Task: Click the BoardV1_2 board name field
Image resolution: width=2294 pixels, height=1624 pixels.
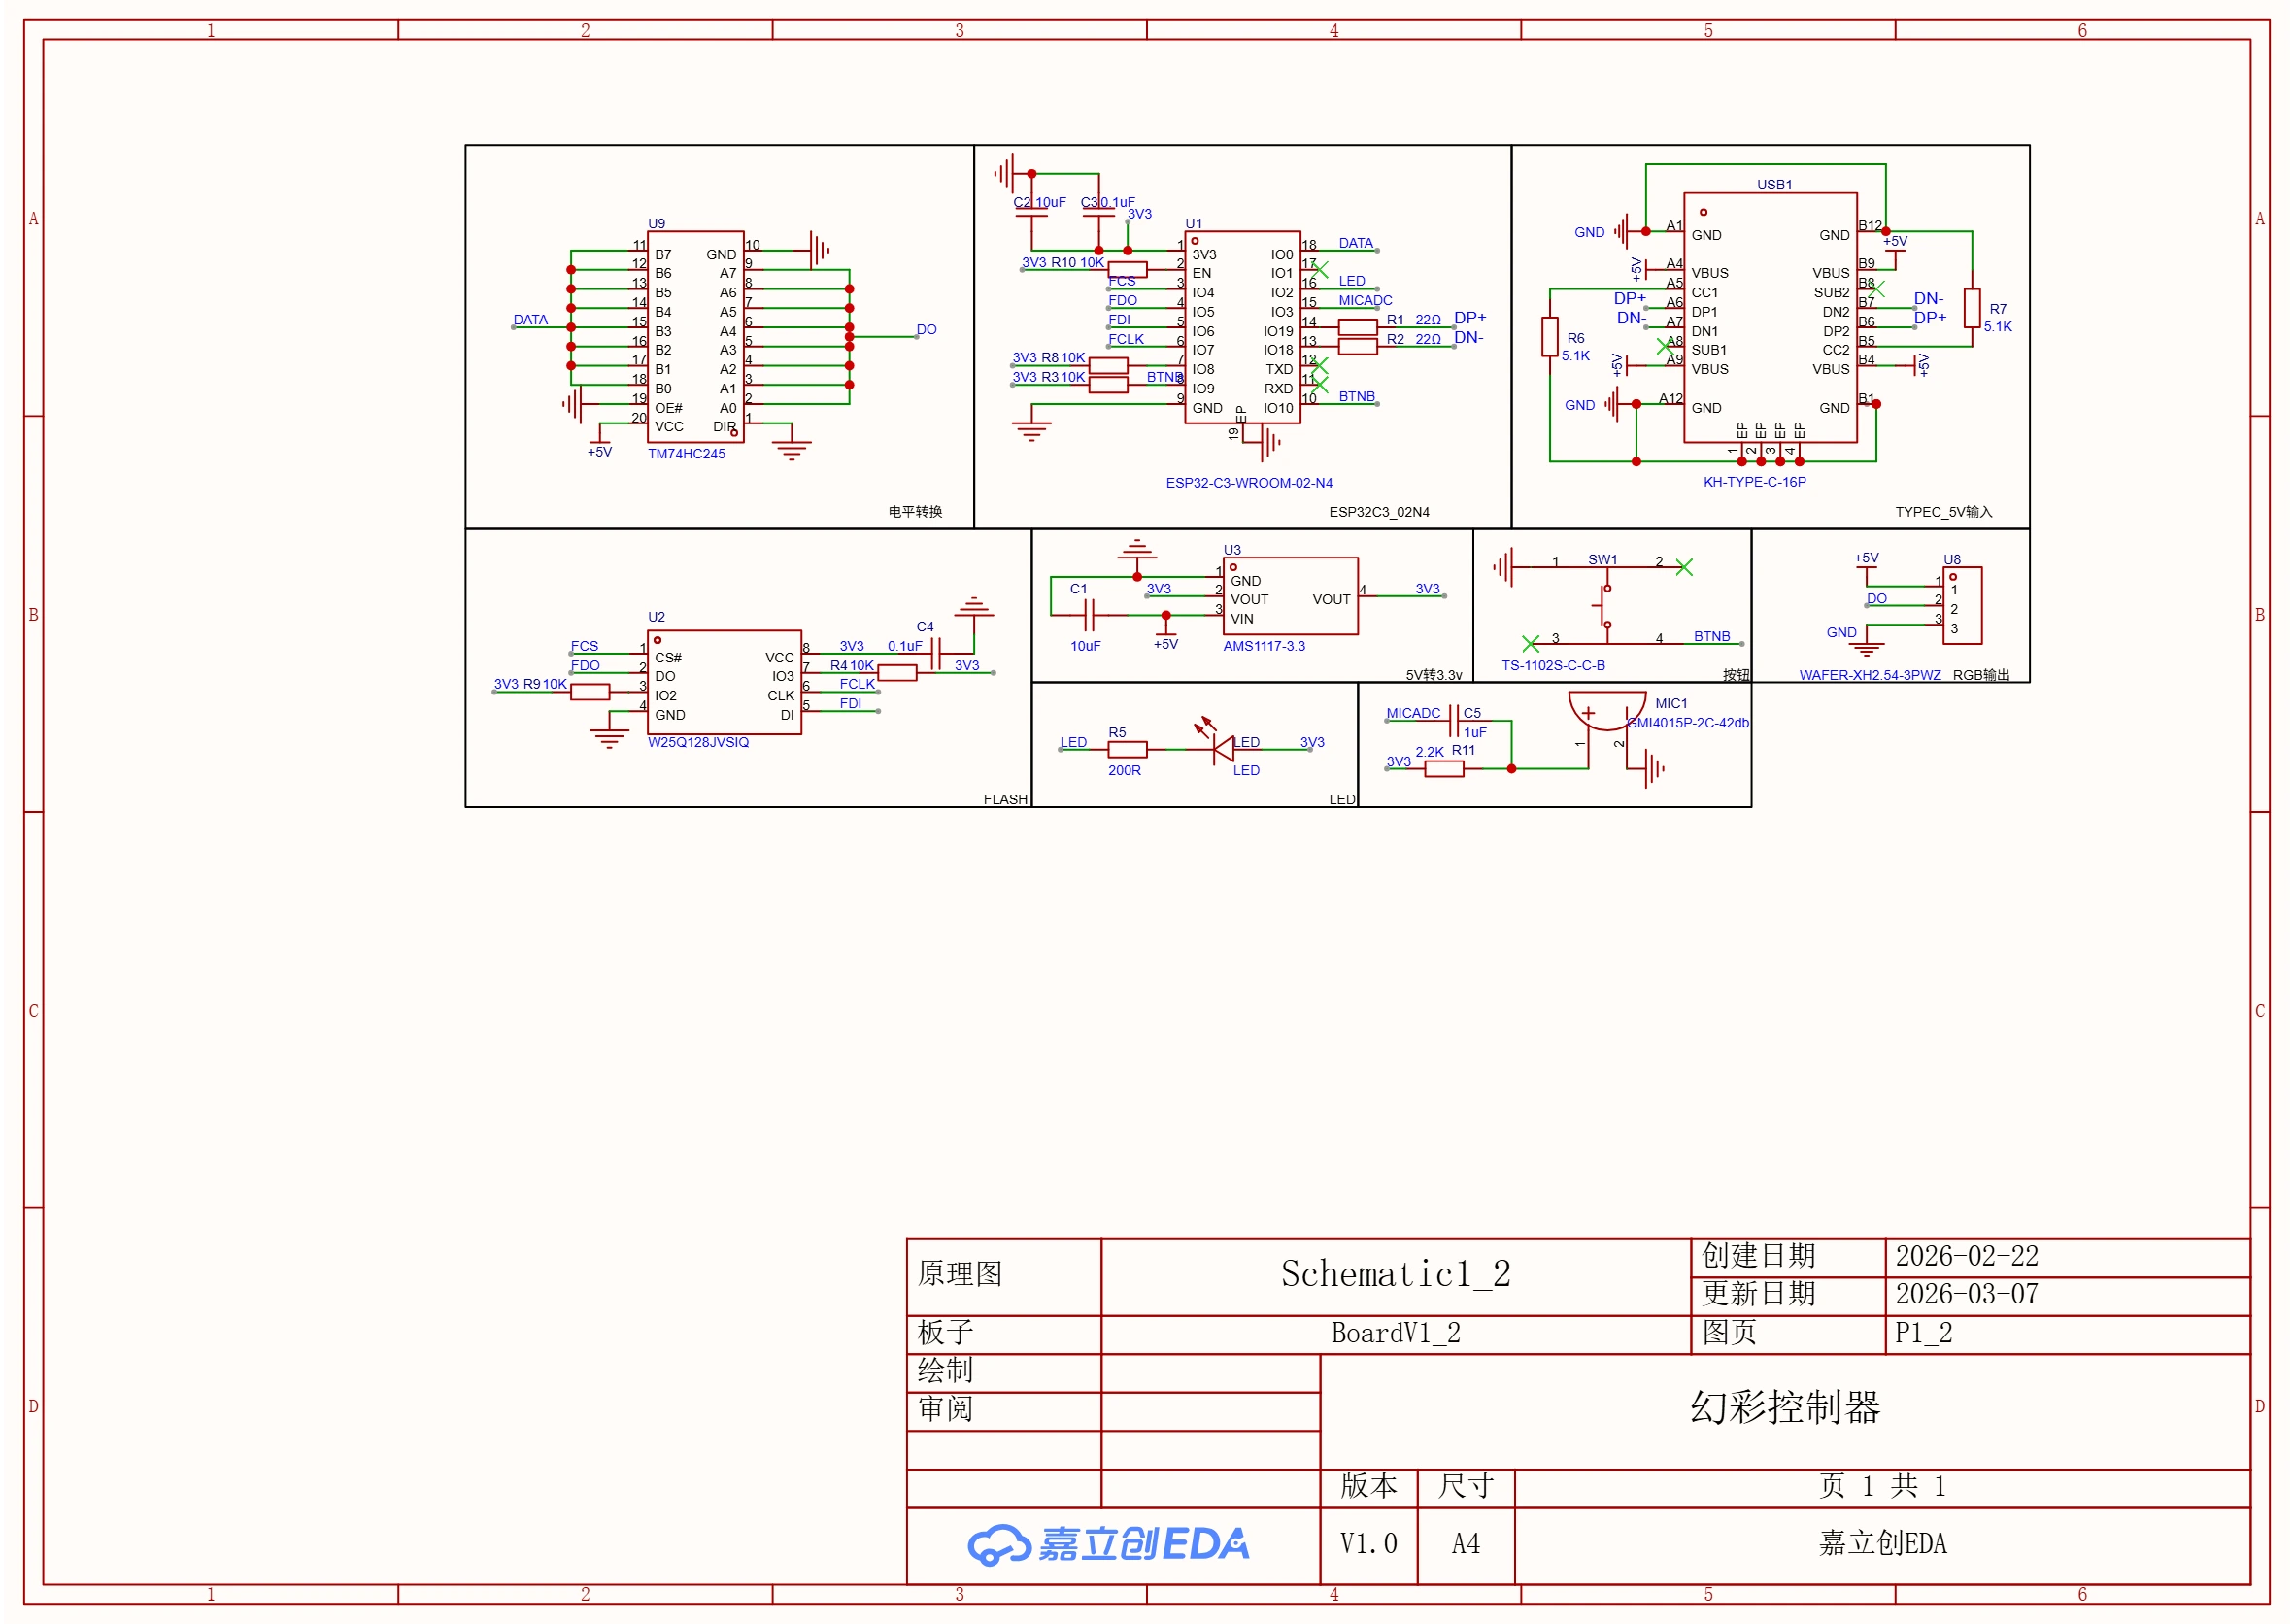Action: pos(1394,1333)
